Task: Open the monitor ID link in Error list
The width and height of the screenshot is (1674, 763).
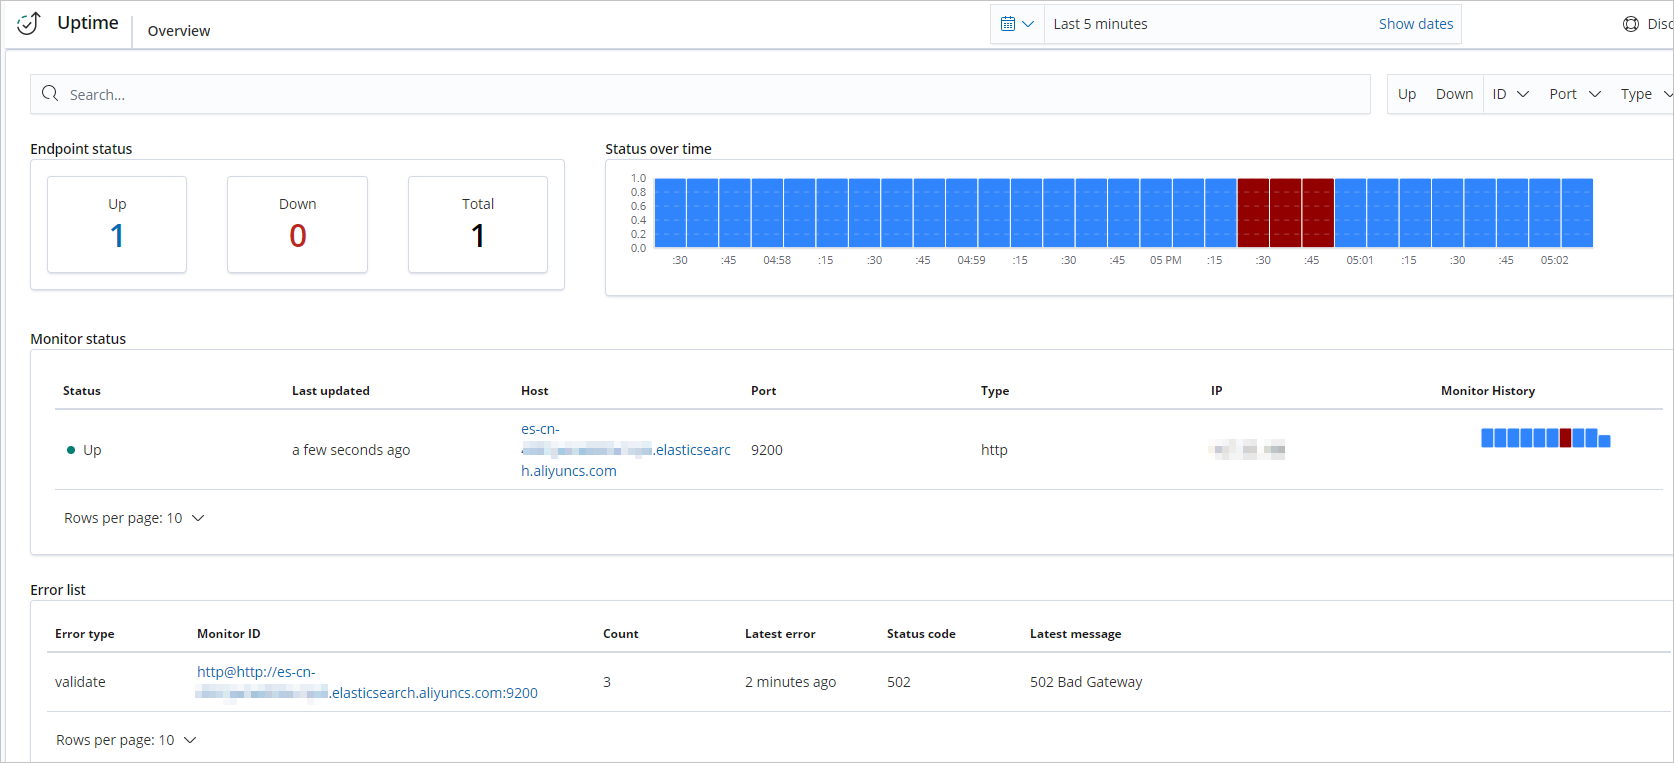Action: (x=367, y=683)
